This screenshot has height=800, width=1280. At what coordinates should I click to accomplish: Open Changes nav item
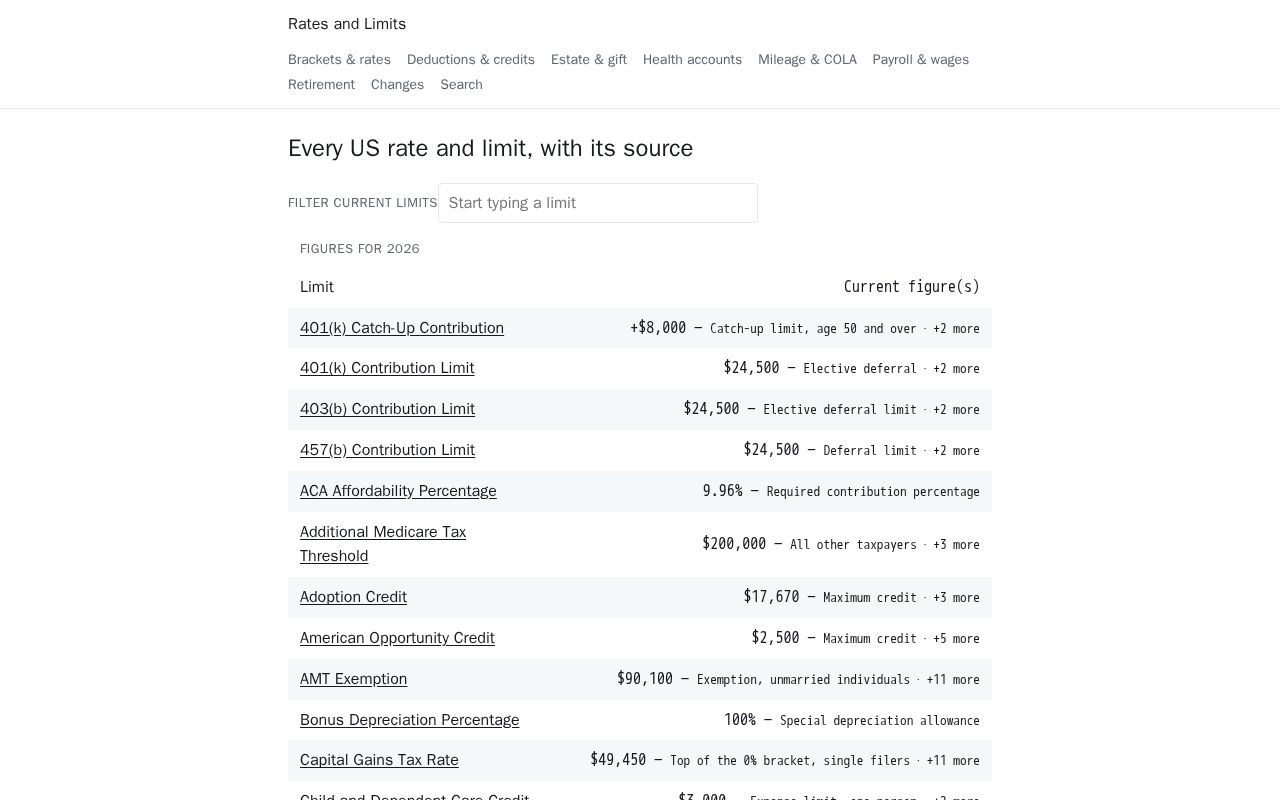point(397,85)
